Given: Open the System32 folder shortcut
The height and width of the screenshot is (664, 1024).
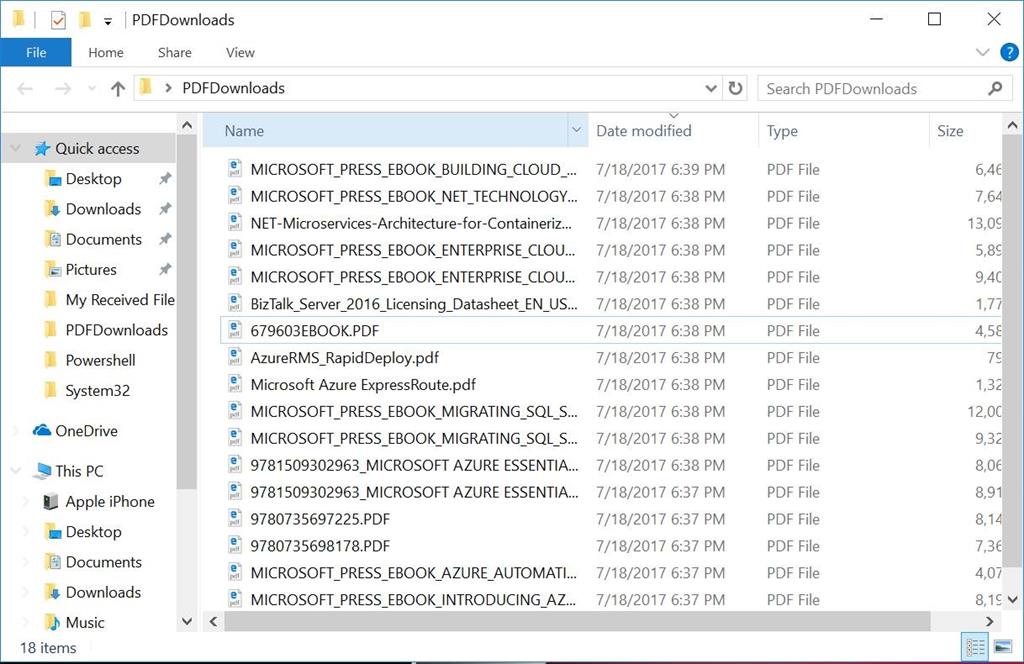Looking at the screenshot, I should (x=97, y=390).
